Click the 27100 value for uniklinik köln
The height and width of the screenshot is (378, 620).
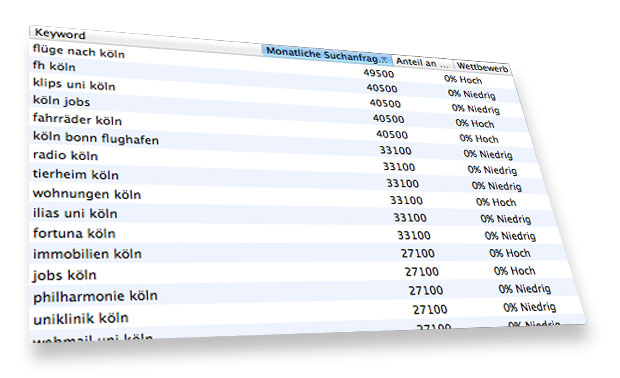pos(430,309)
